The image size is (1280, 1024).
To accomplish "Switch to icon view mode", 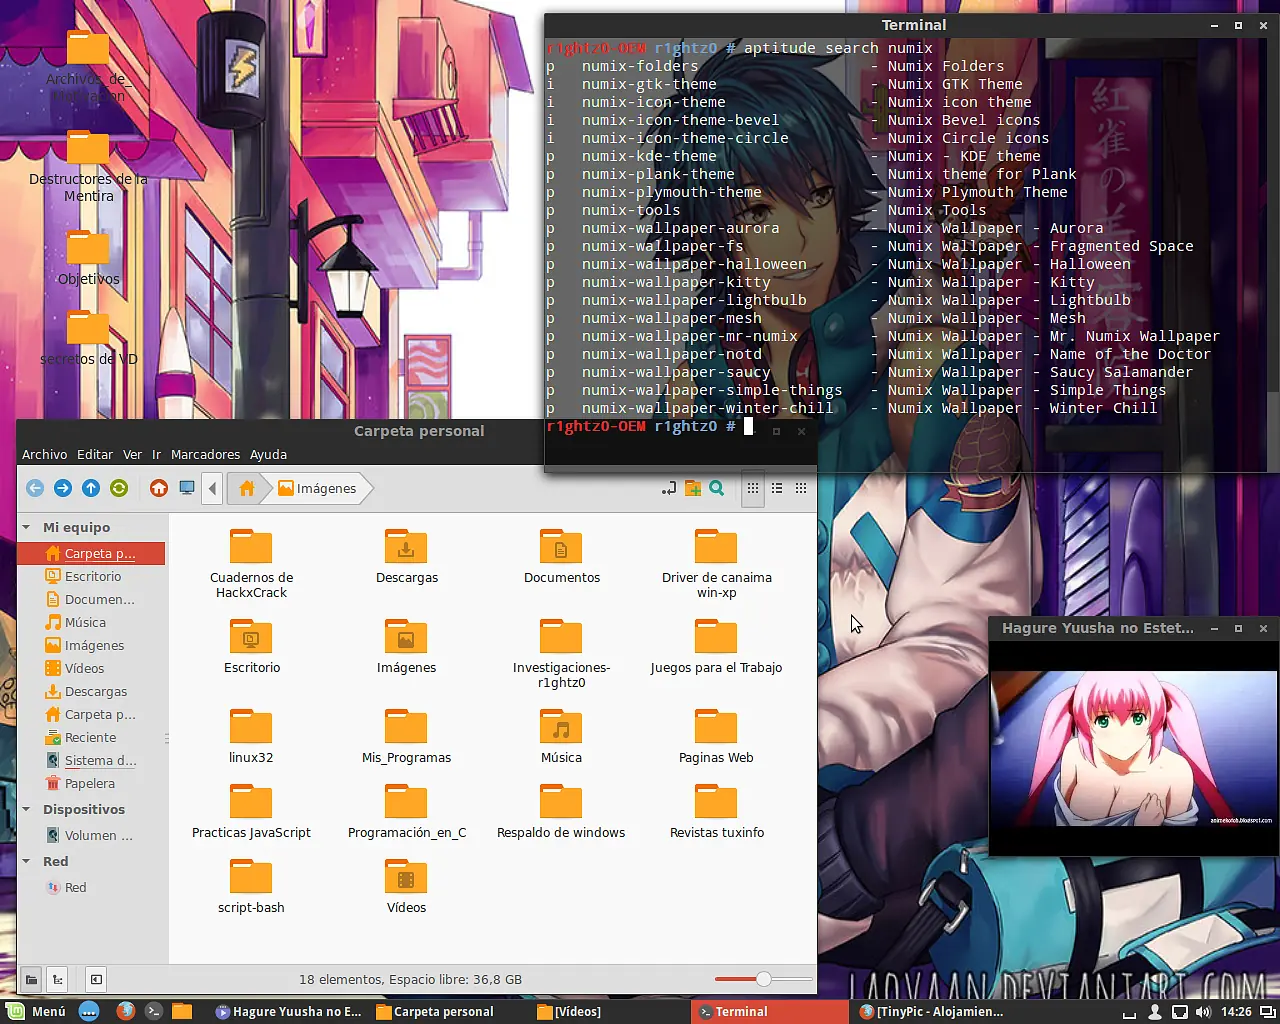I will click(753, 488).
